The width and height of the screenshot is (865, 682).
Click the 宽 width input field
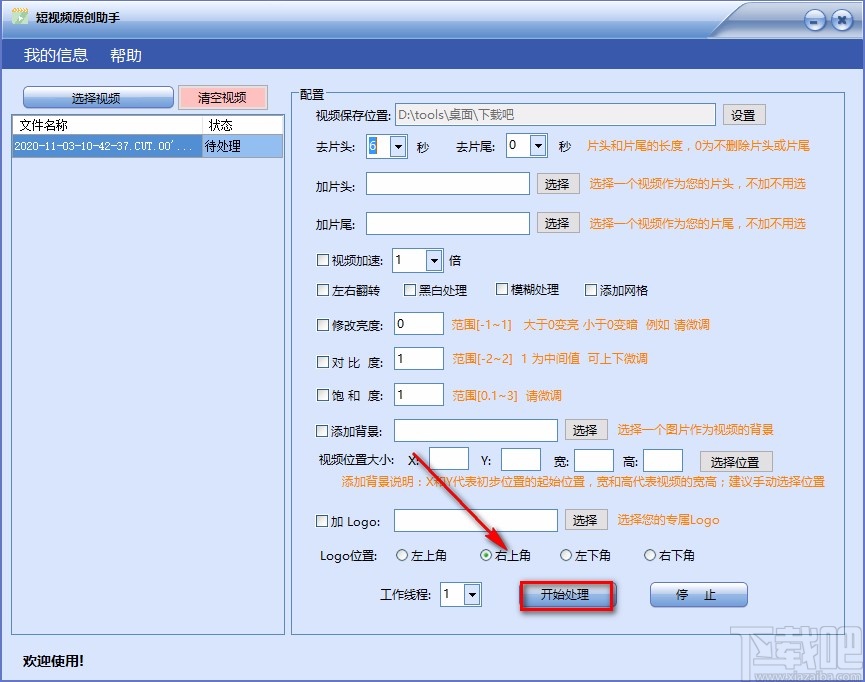point(594,461)
